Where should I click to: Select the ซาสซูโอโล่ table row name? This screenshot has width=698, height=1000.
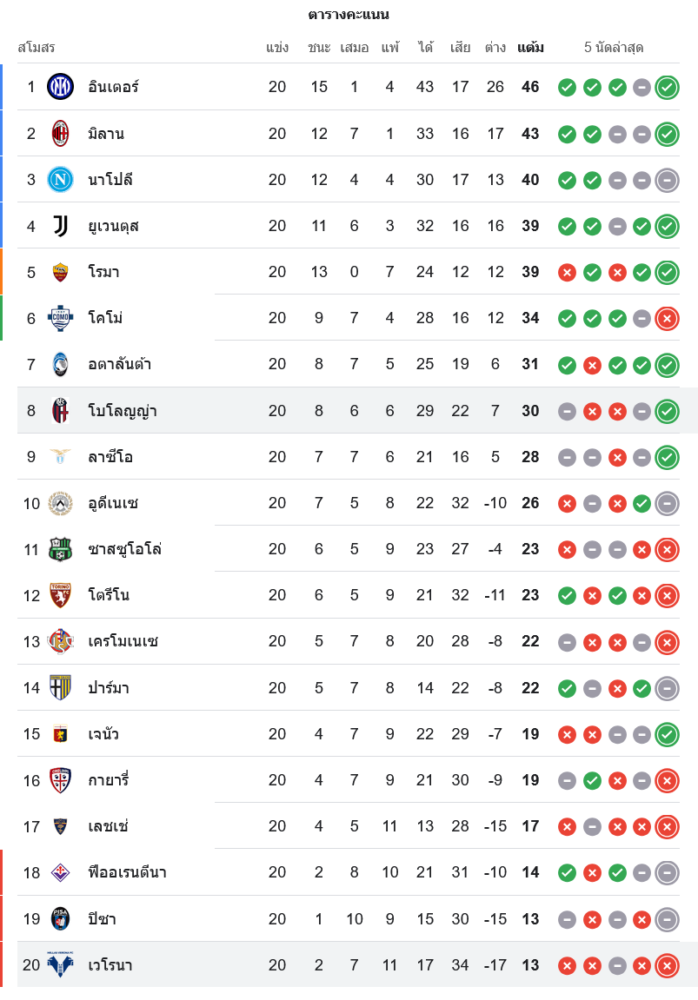125,549
